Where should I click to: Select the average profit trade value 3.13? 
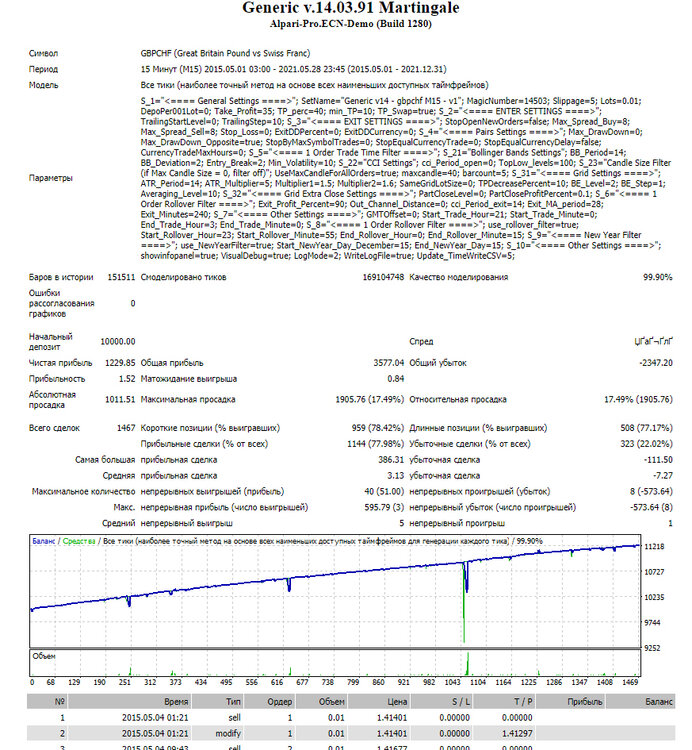pyautogui.click(x=395, y=476)
